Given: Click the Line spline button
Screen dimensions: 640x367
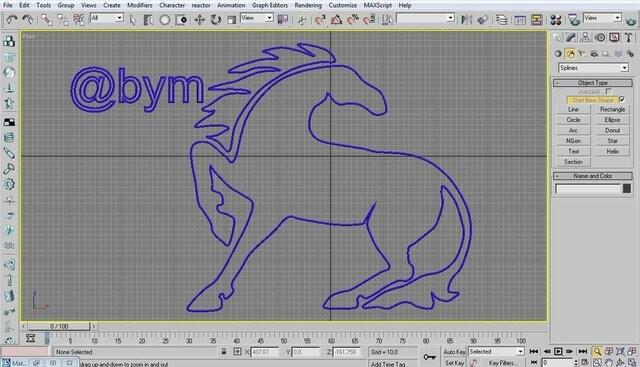Looking at the screenshot, I should 573,109.
